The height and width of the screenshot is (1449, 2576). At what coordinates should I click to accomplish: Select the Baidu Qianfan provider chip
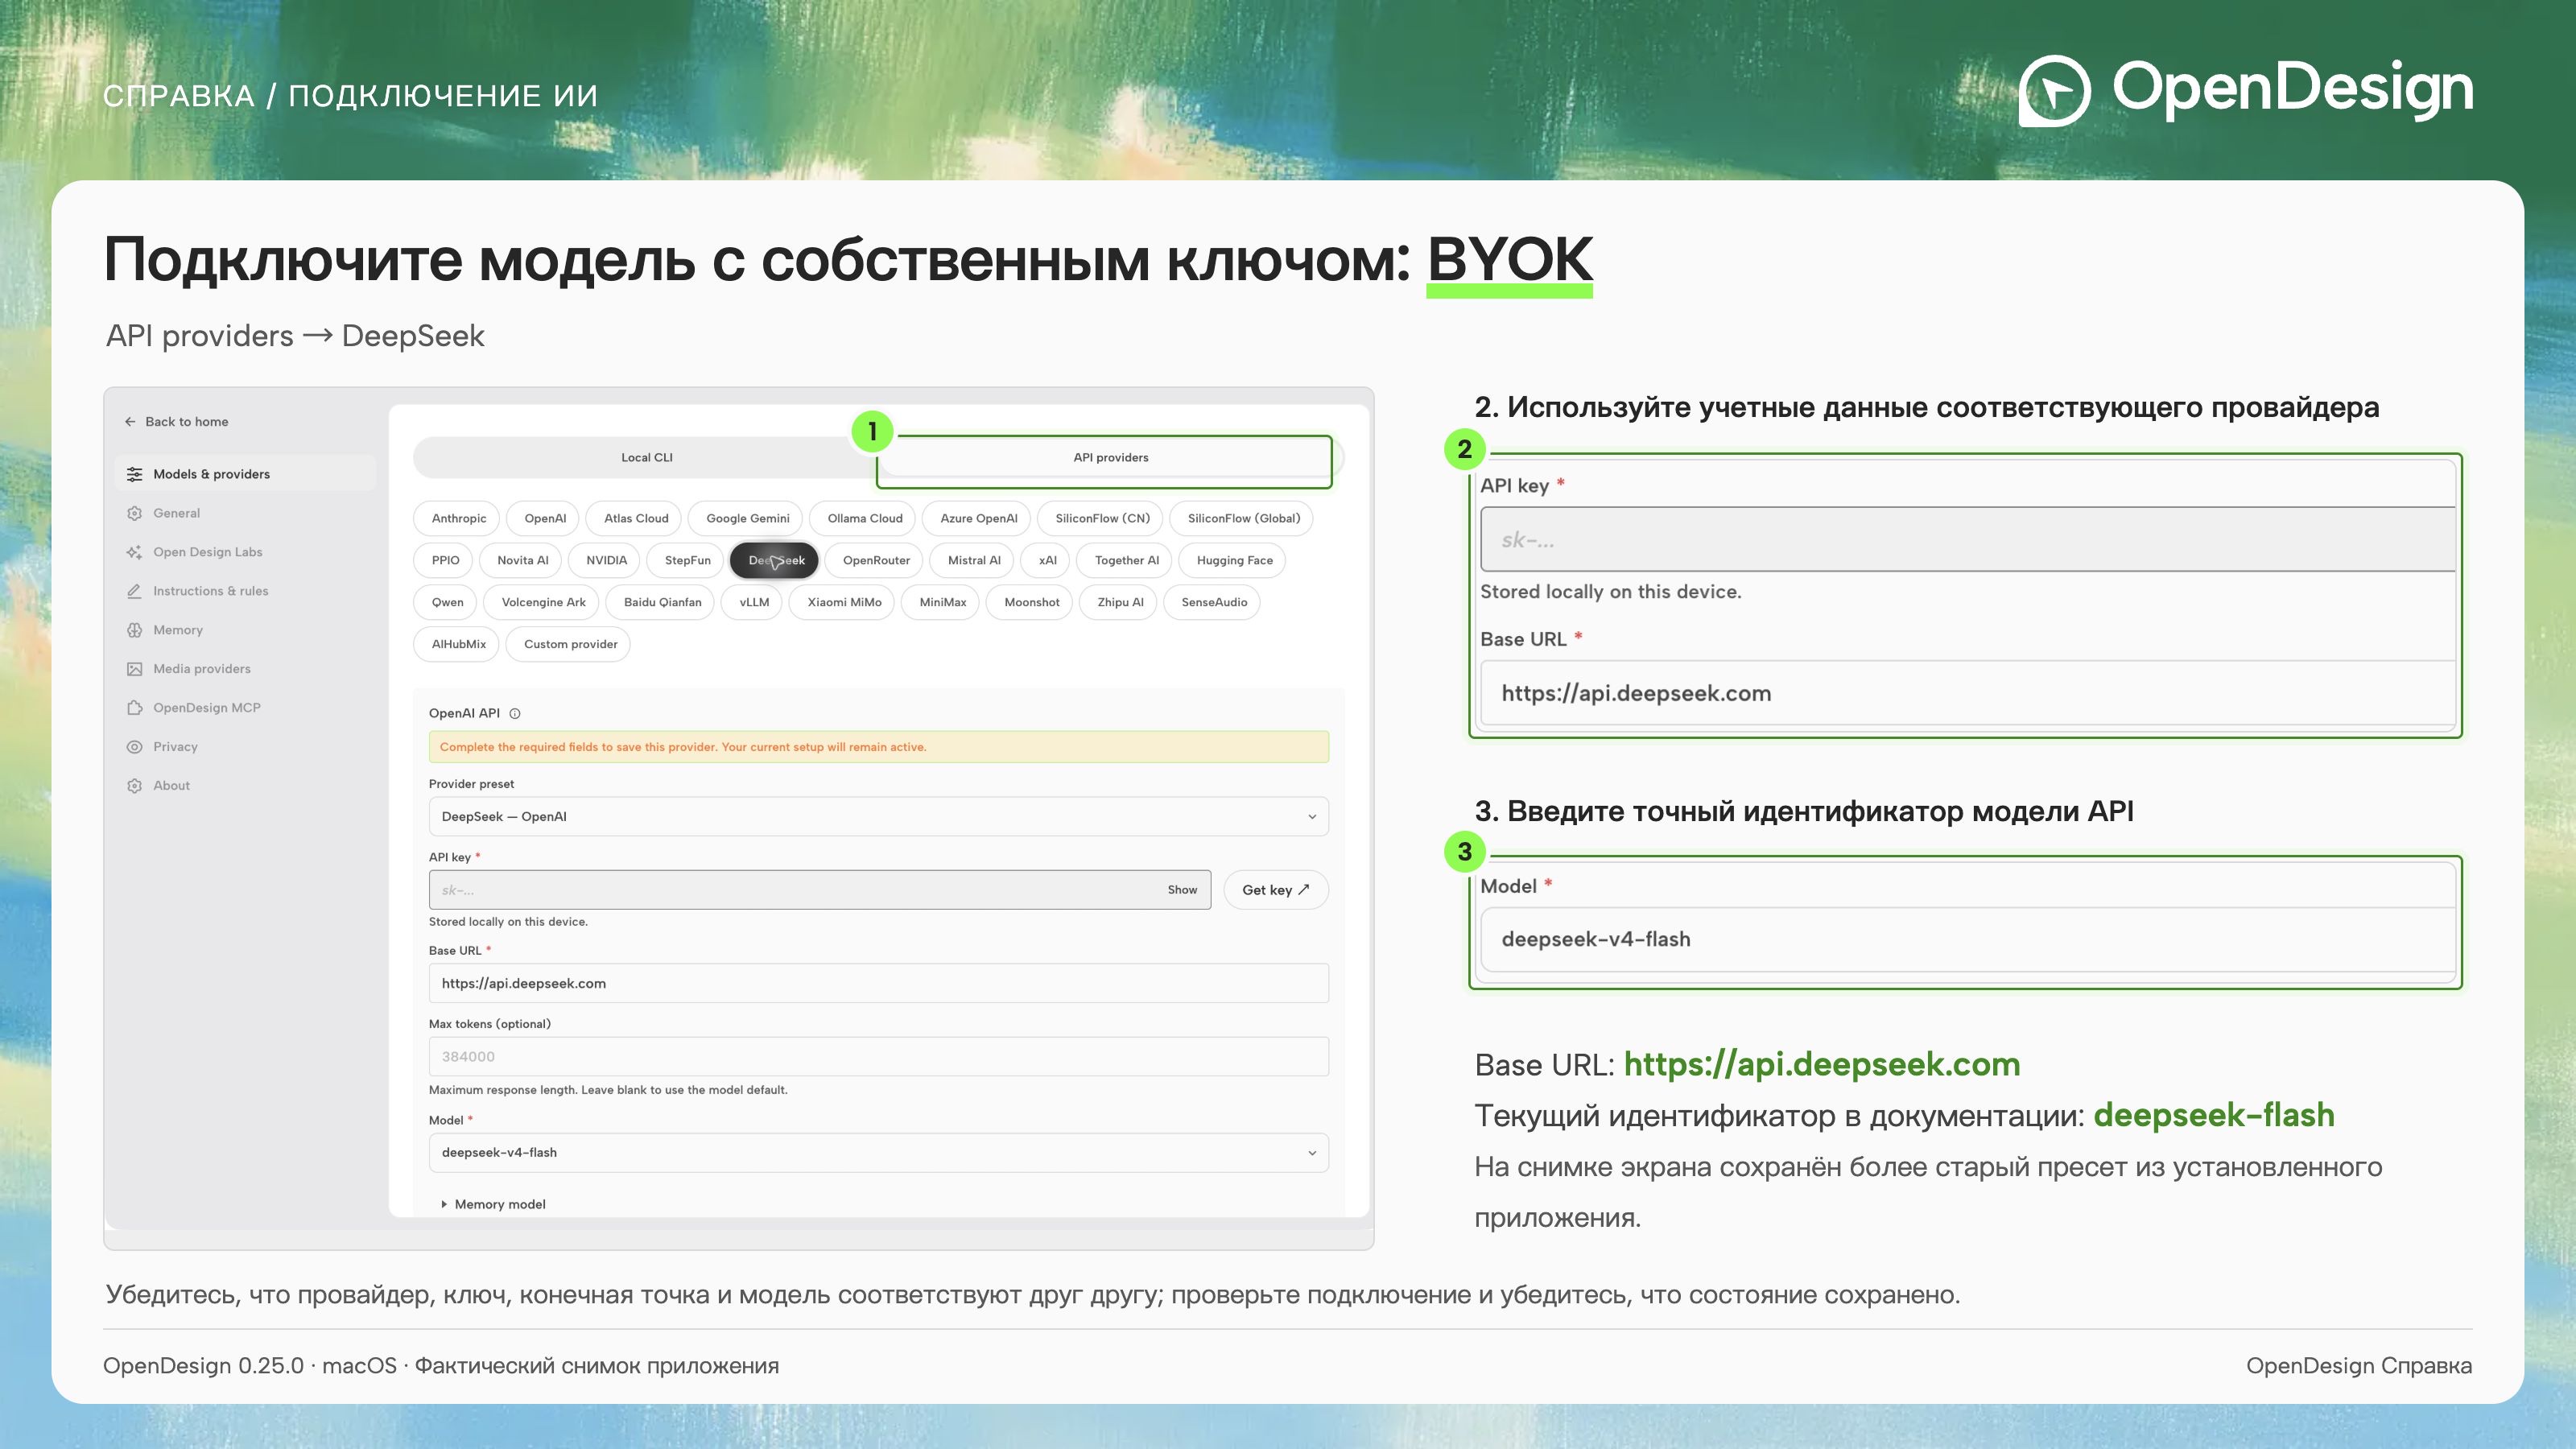click(x=662, y=602)
